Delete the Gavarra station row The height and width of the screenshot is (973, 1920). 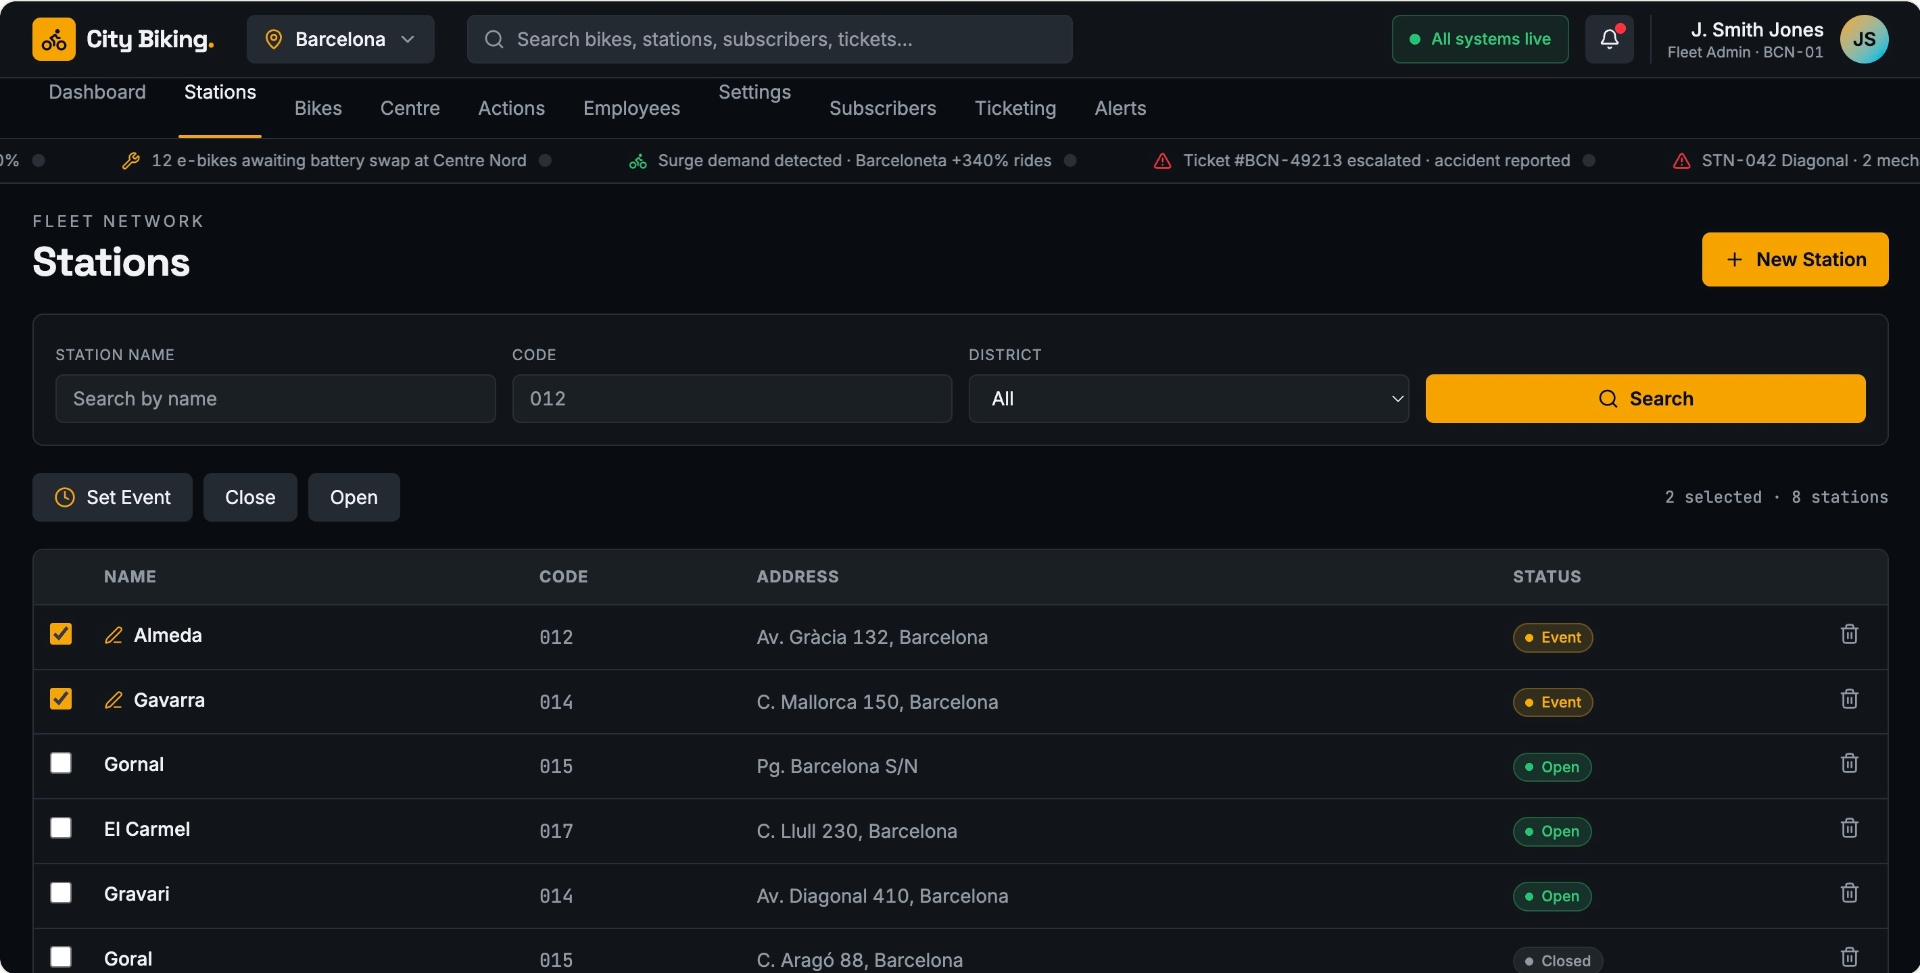coord(1849,699)
